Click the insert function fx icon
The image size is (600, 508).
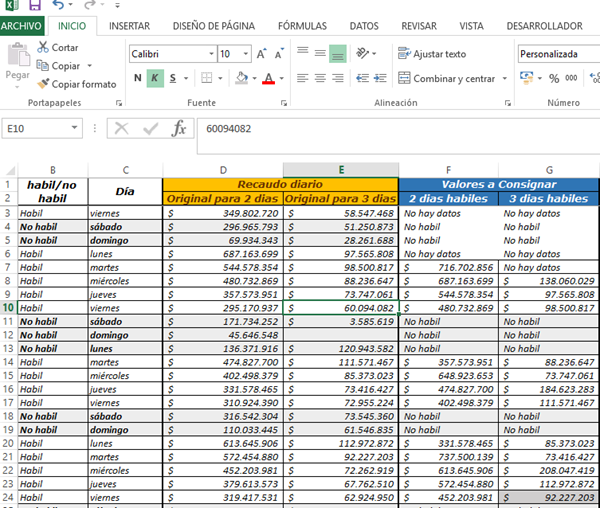(179, 128)
